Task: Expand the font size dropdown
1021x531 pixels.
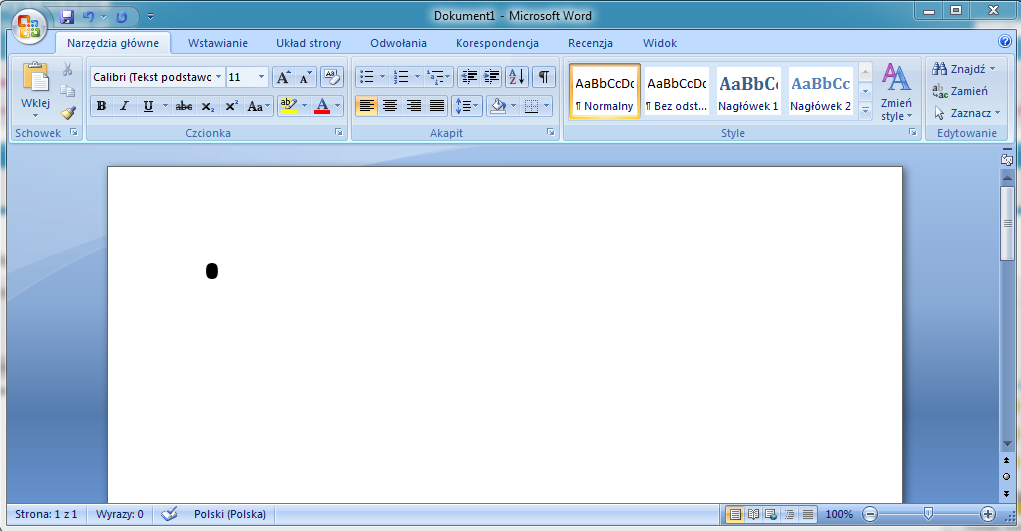Action: point(262,77)
